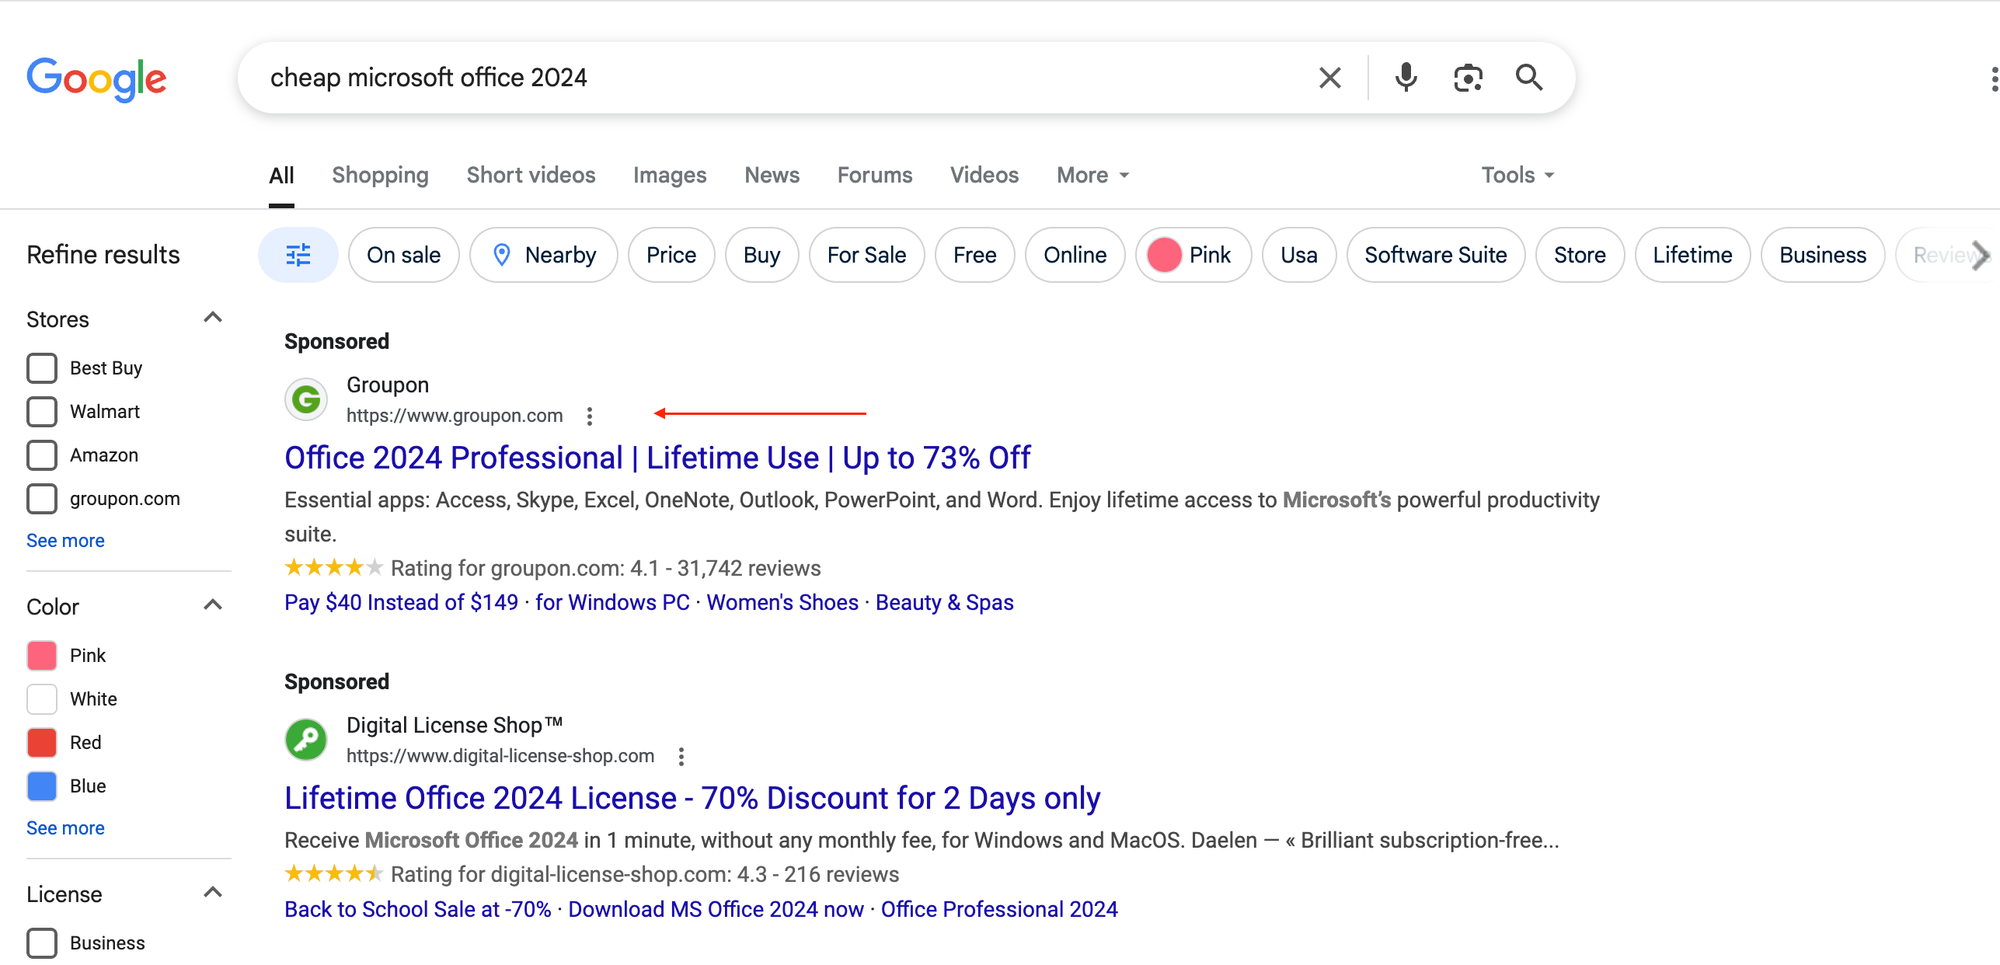
Task: Select the Pink color swatch in sidebar
Action: click(42, 656)
